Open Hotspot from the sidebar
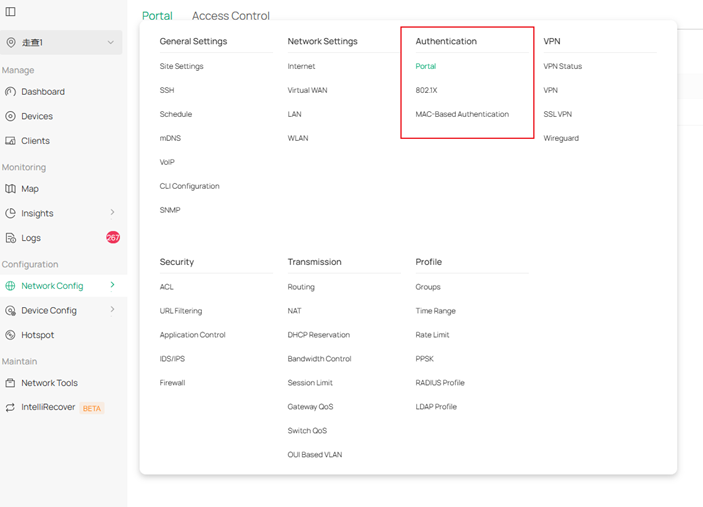 tap(38, 335)
